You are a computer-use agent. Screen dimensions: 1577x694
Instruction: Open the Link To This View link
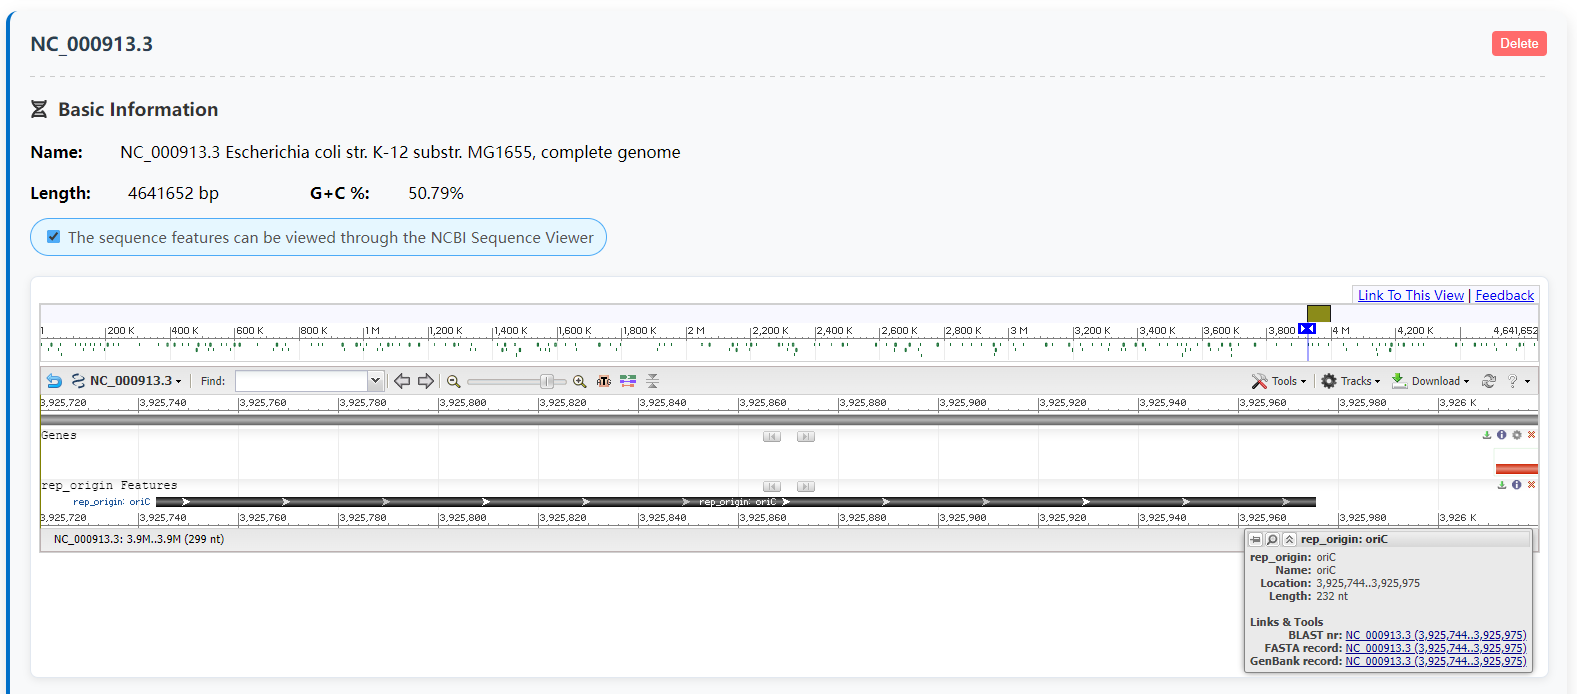tap(1410, 295)
